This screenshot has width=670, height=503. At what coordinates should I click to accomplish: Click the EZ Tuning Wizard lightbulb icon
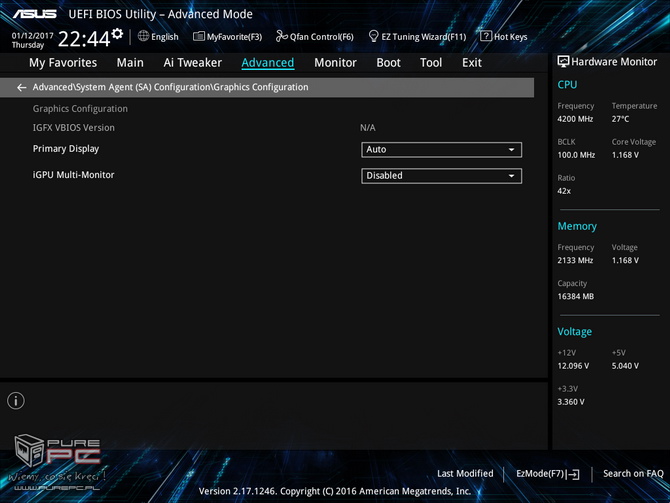click(373, 36)
